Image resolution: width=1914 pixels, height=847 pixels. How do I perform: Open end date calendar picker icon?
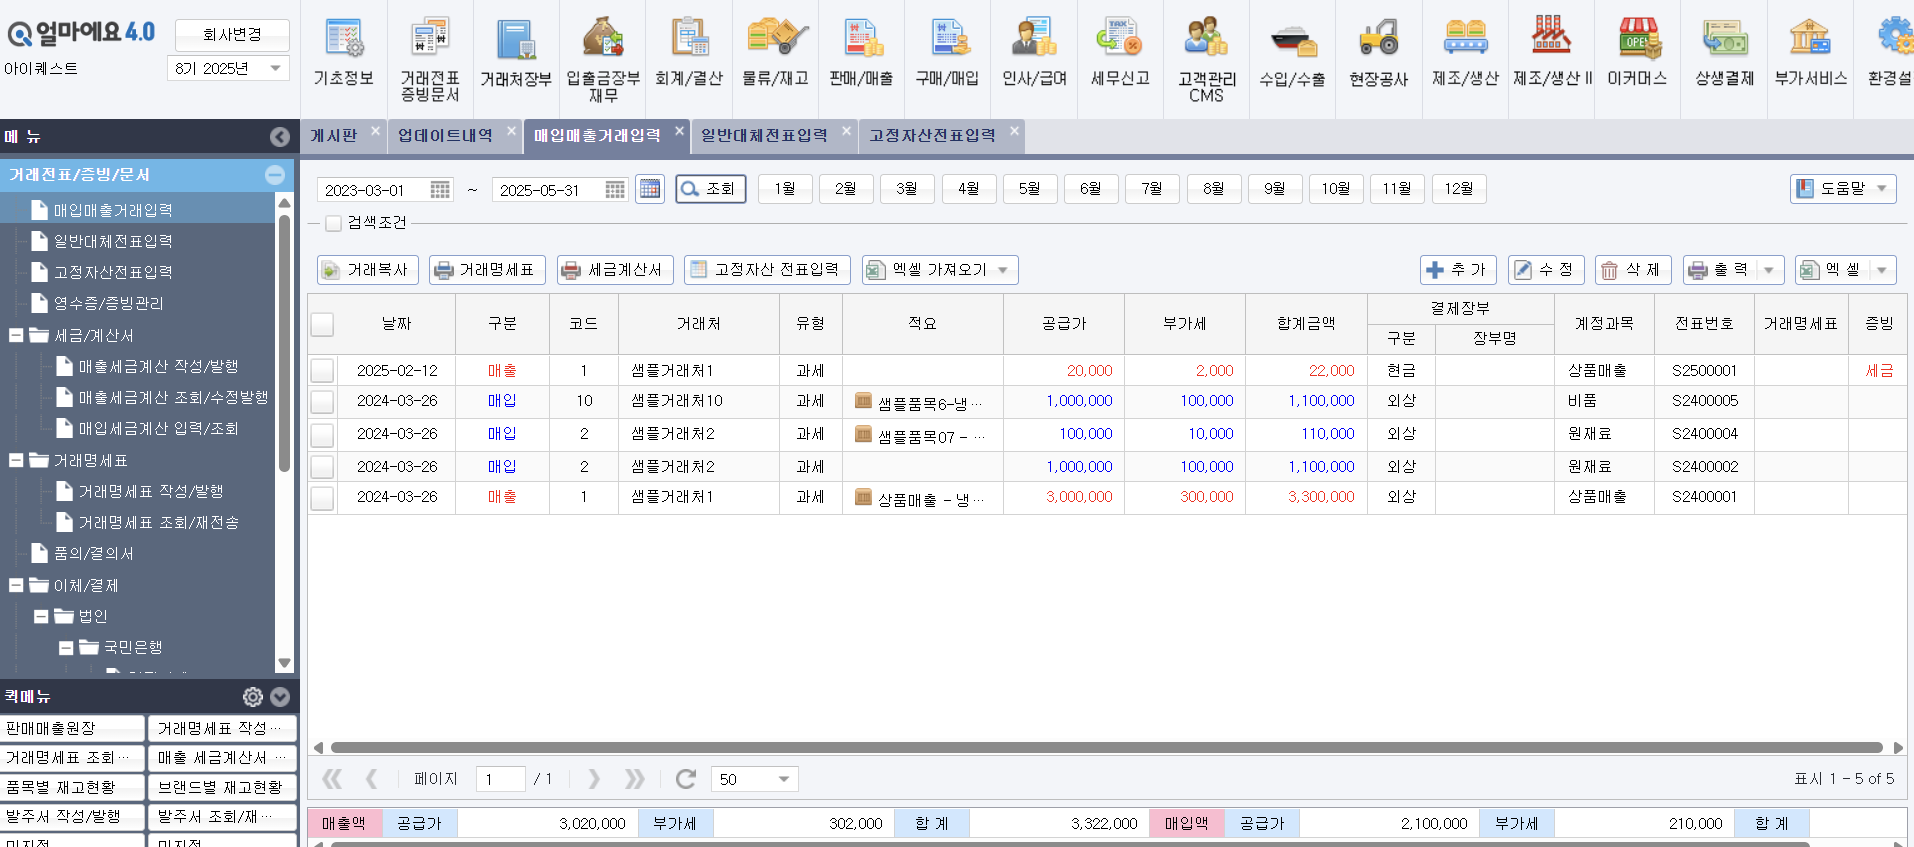615,190
